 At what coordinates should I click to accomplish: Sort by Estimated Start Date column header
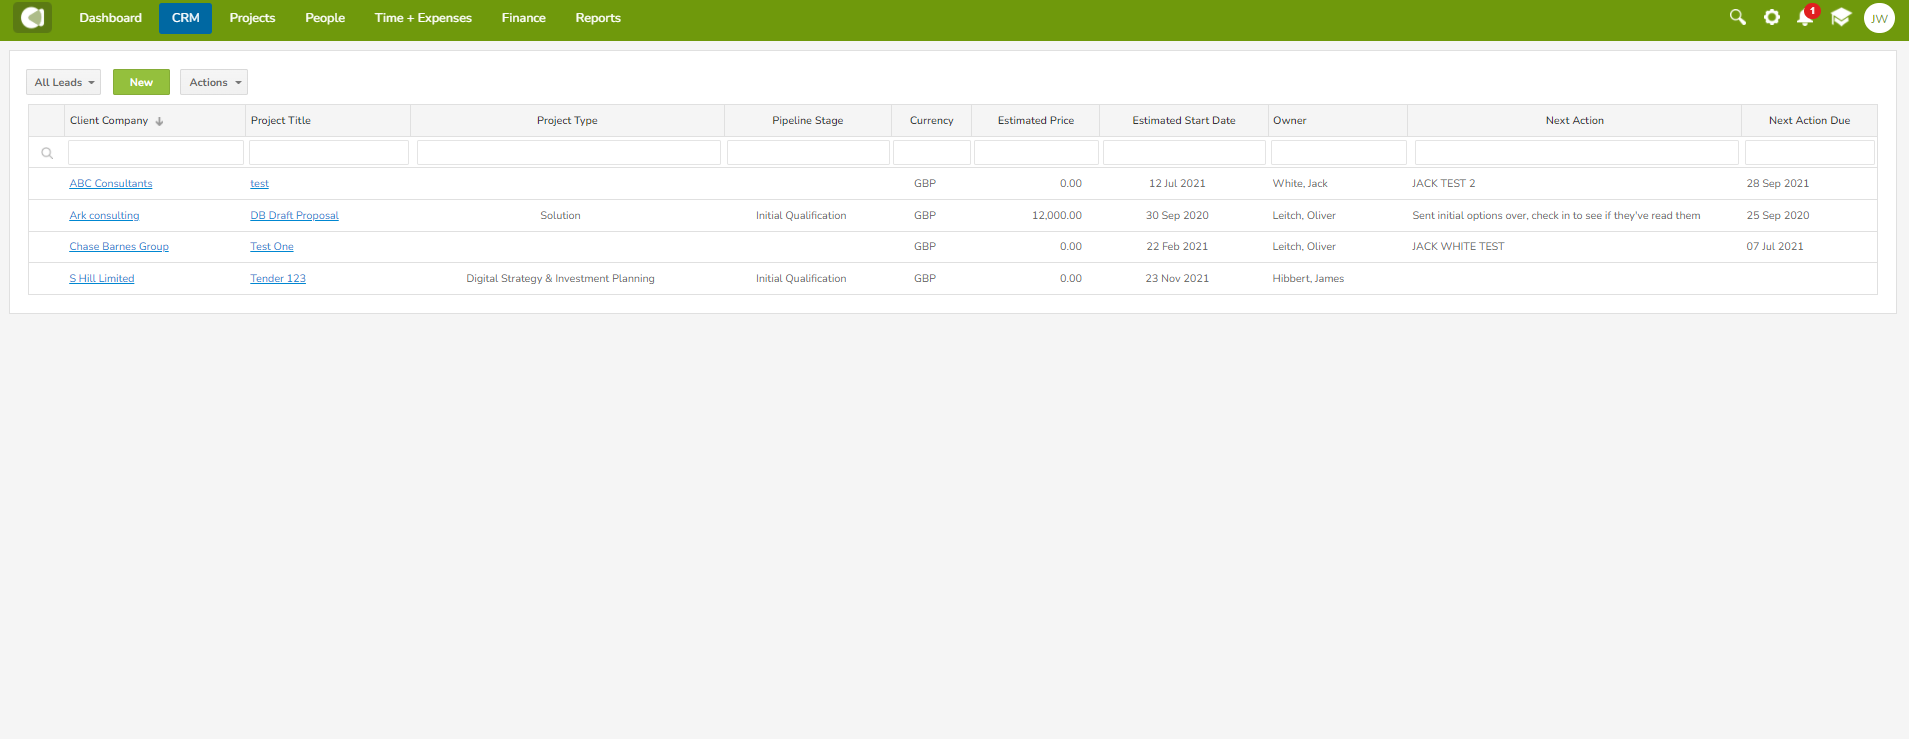1184,121
